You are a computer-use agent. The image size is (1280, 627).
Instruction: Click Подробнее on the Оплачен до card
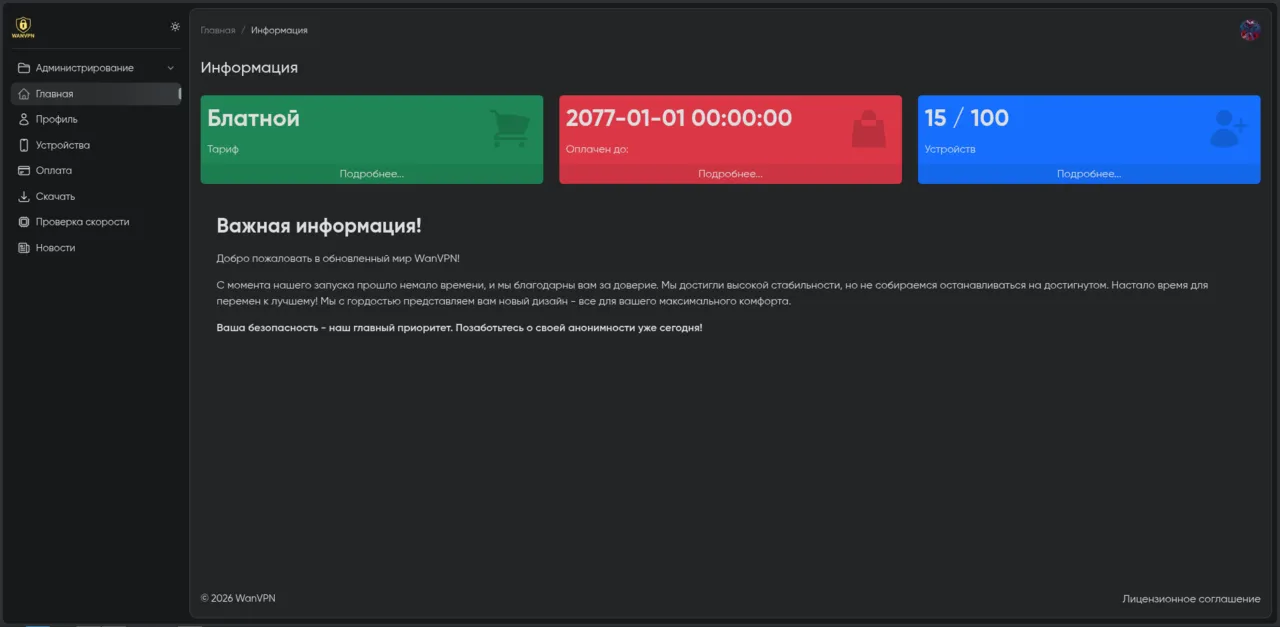730,174
